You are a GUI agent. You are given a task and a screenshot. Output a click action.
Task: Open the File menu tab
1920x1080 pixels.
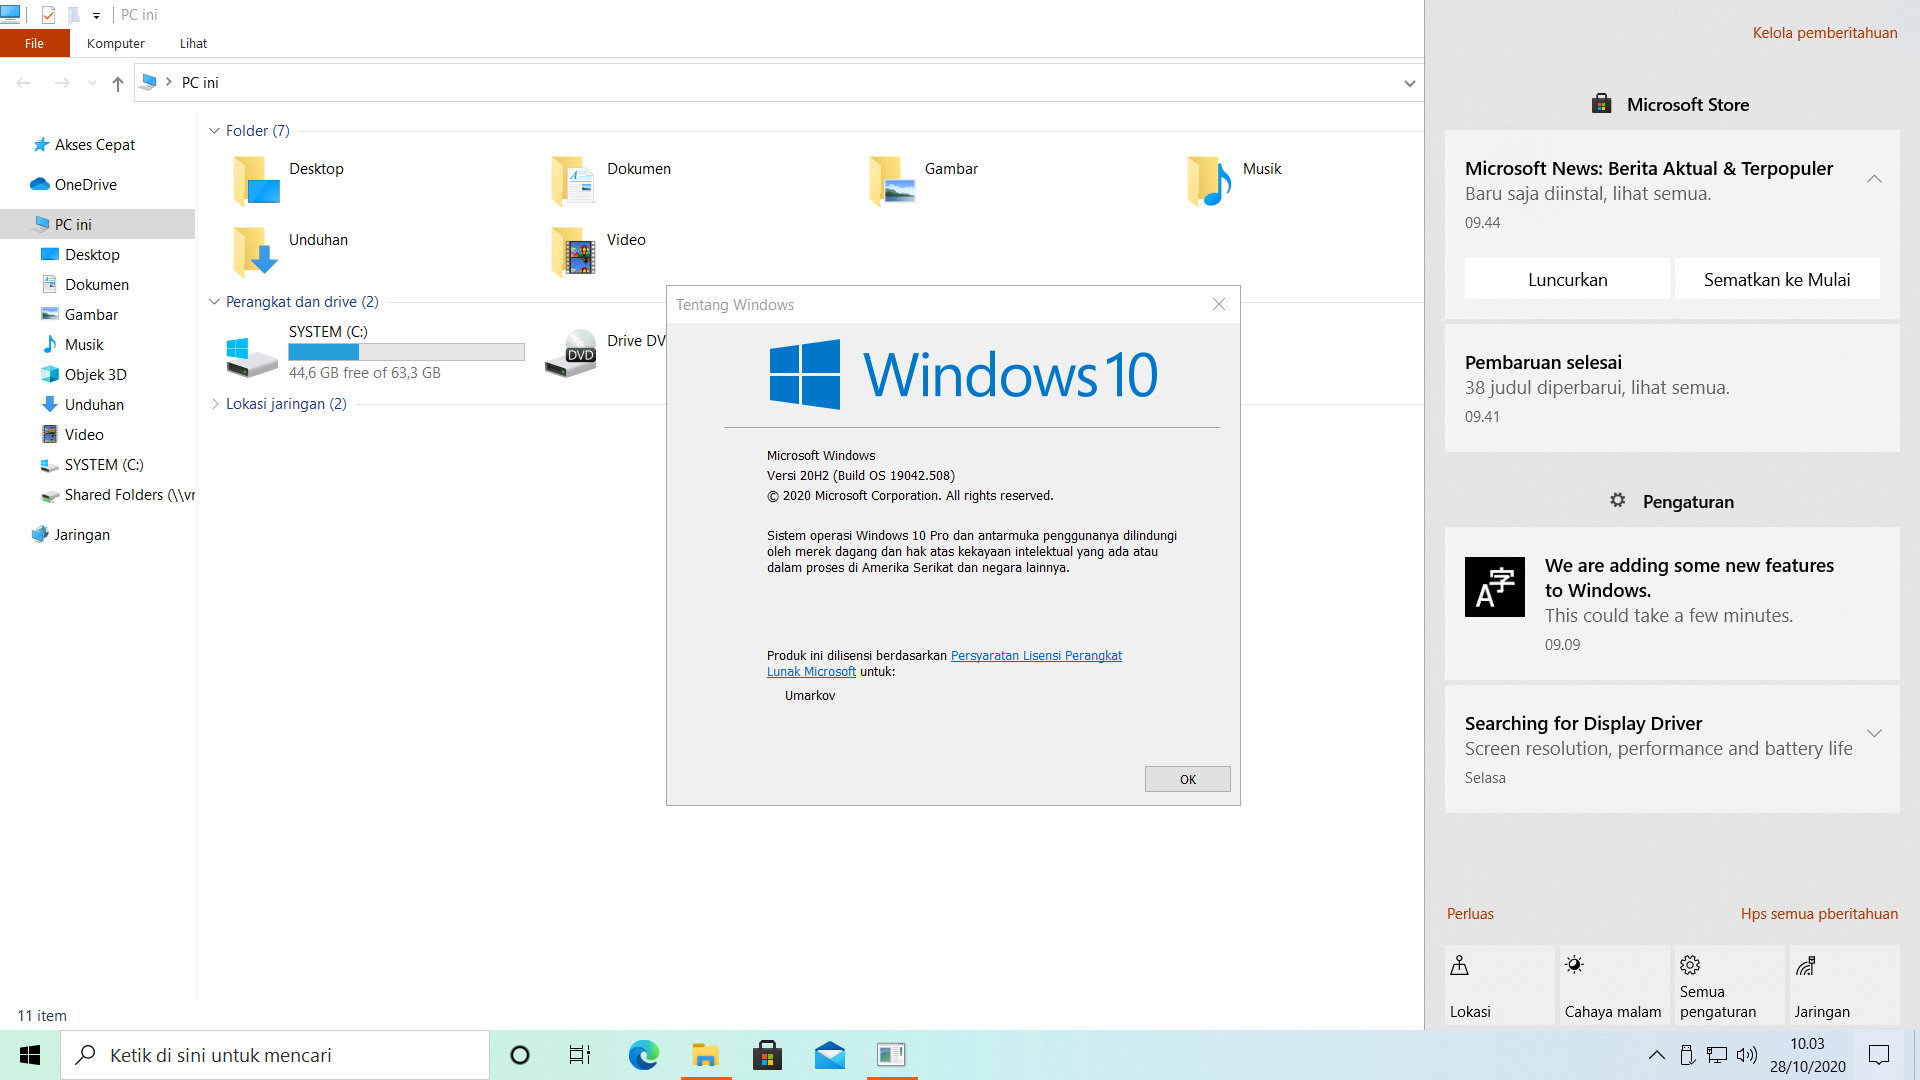(x=34, y=44)
